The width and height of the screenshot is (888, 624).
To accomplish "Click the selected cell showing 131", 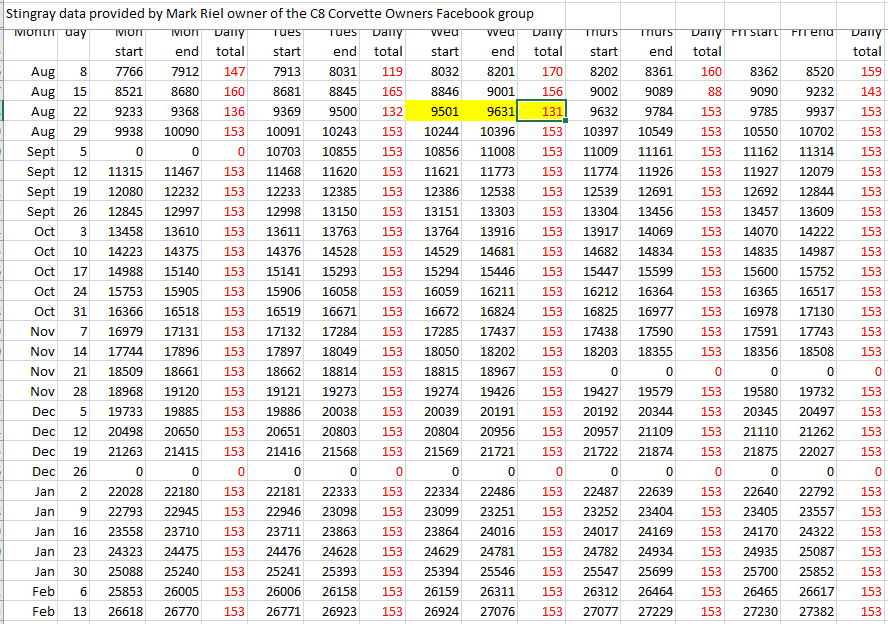I will (x=545, y=112).
